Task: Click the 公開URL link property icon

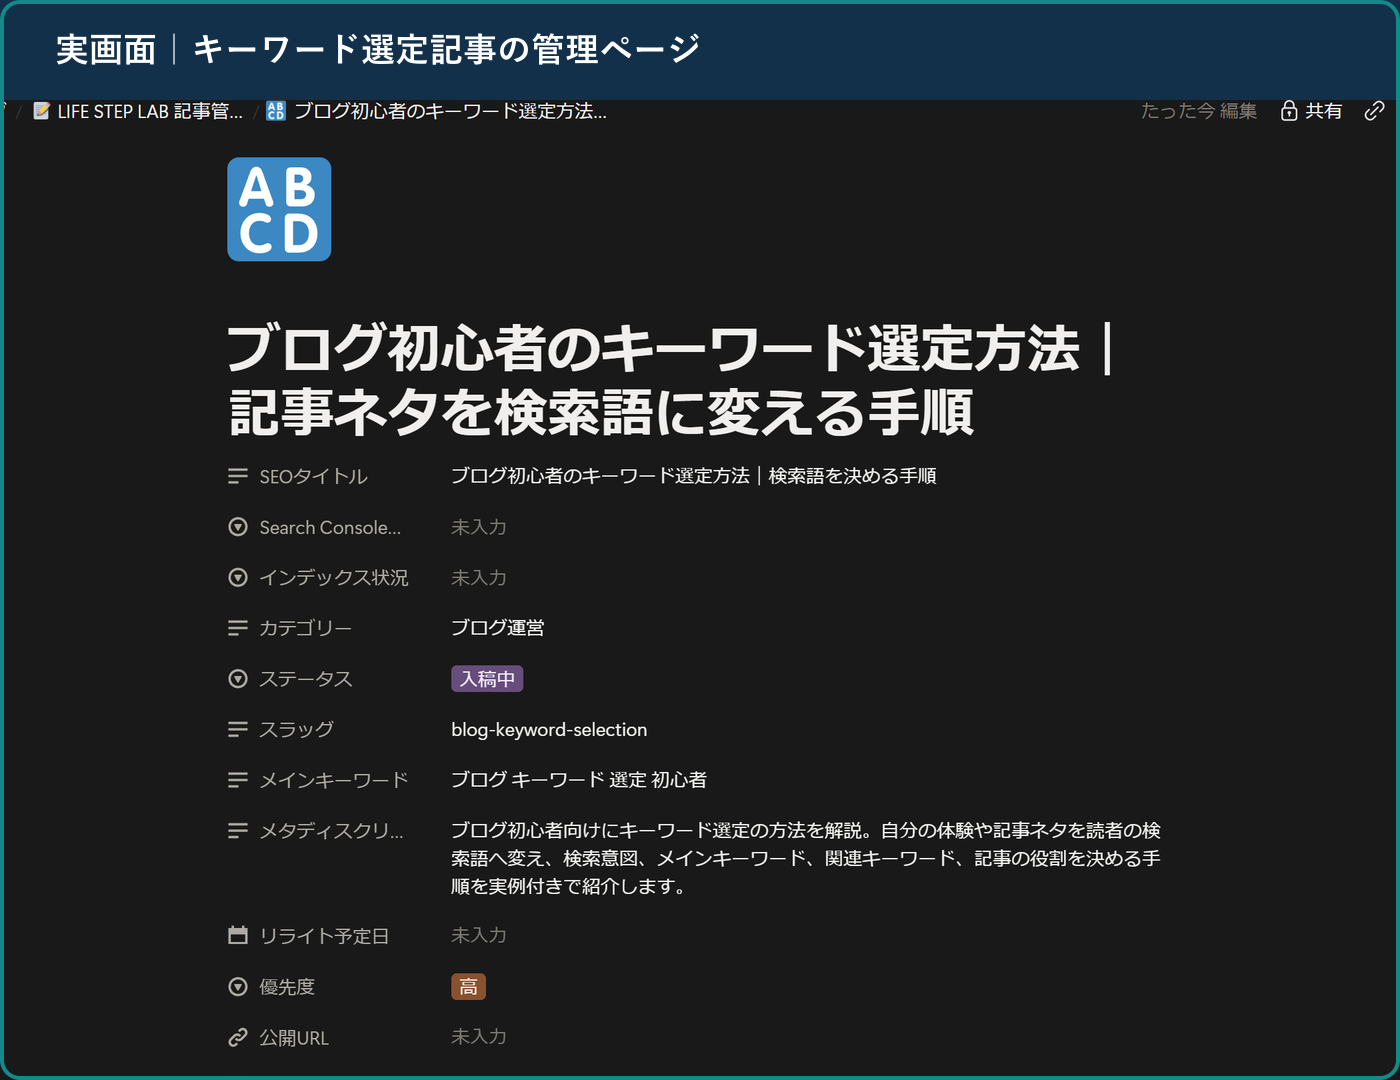Action: point(238,1038)
